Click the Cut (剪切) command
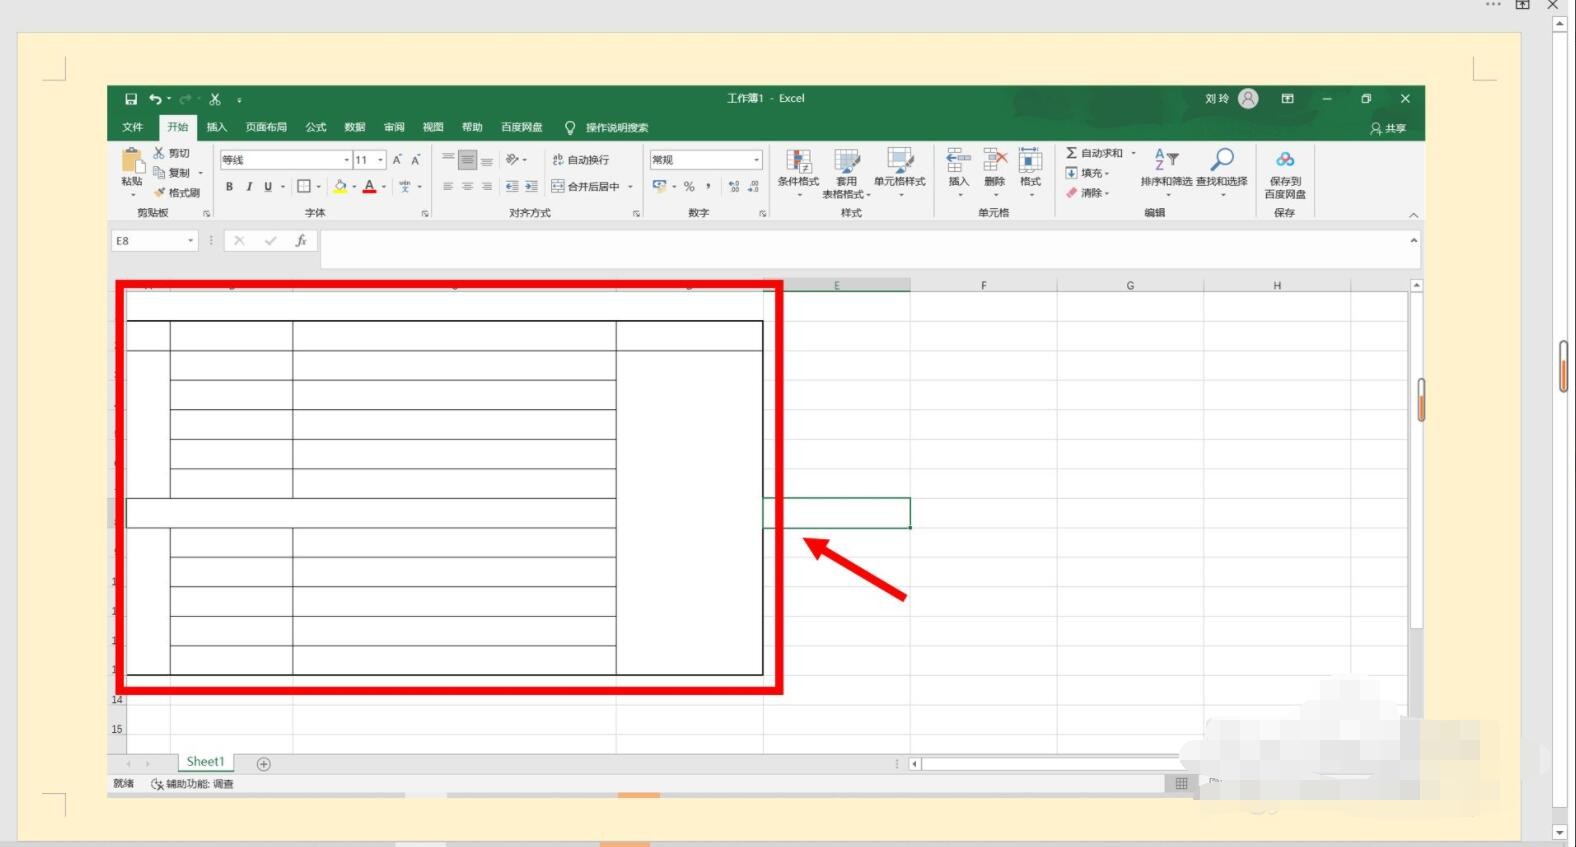The image size is (1576, 847). pos(171,153)
